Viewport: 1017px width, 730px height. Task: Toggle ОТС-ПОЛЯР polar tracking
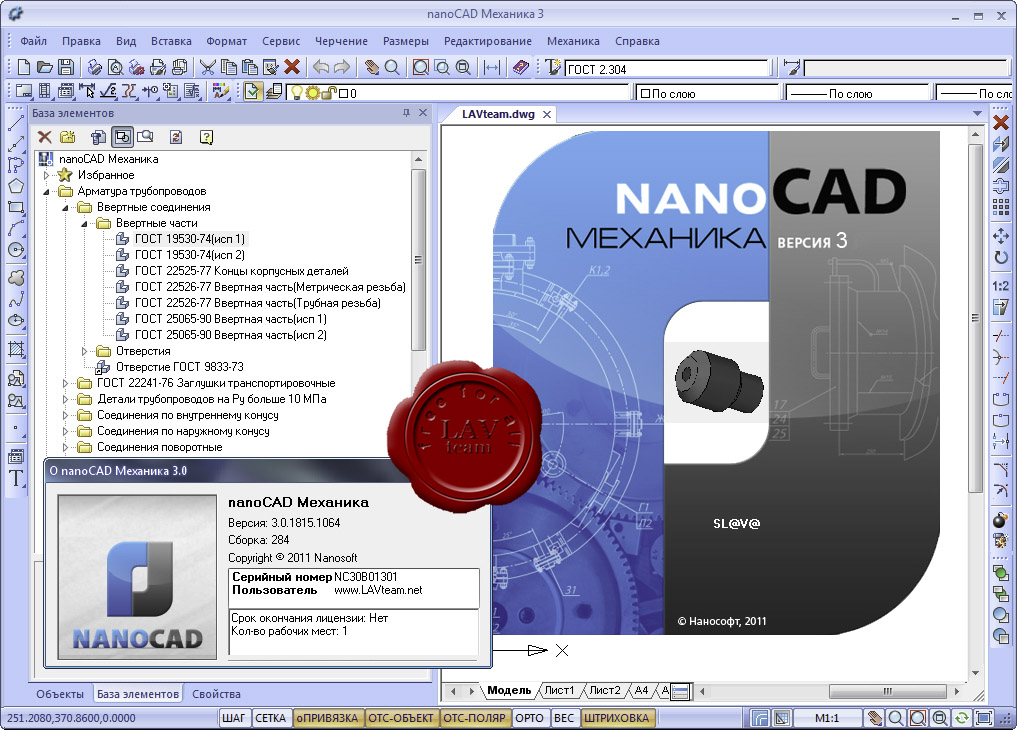point(474,718)
